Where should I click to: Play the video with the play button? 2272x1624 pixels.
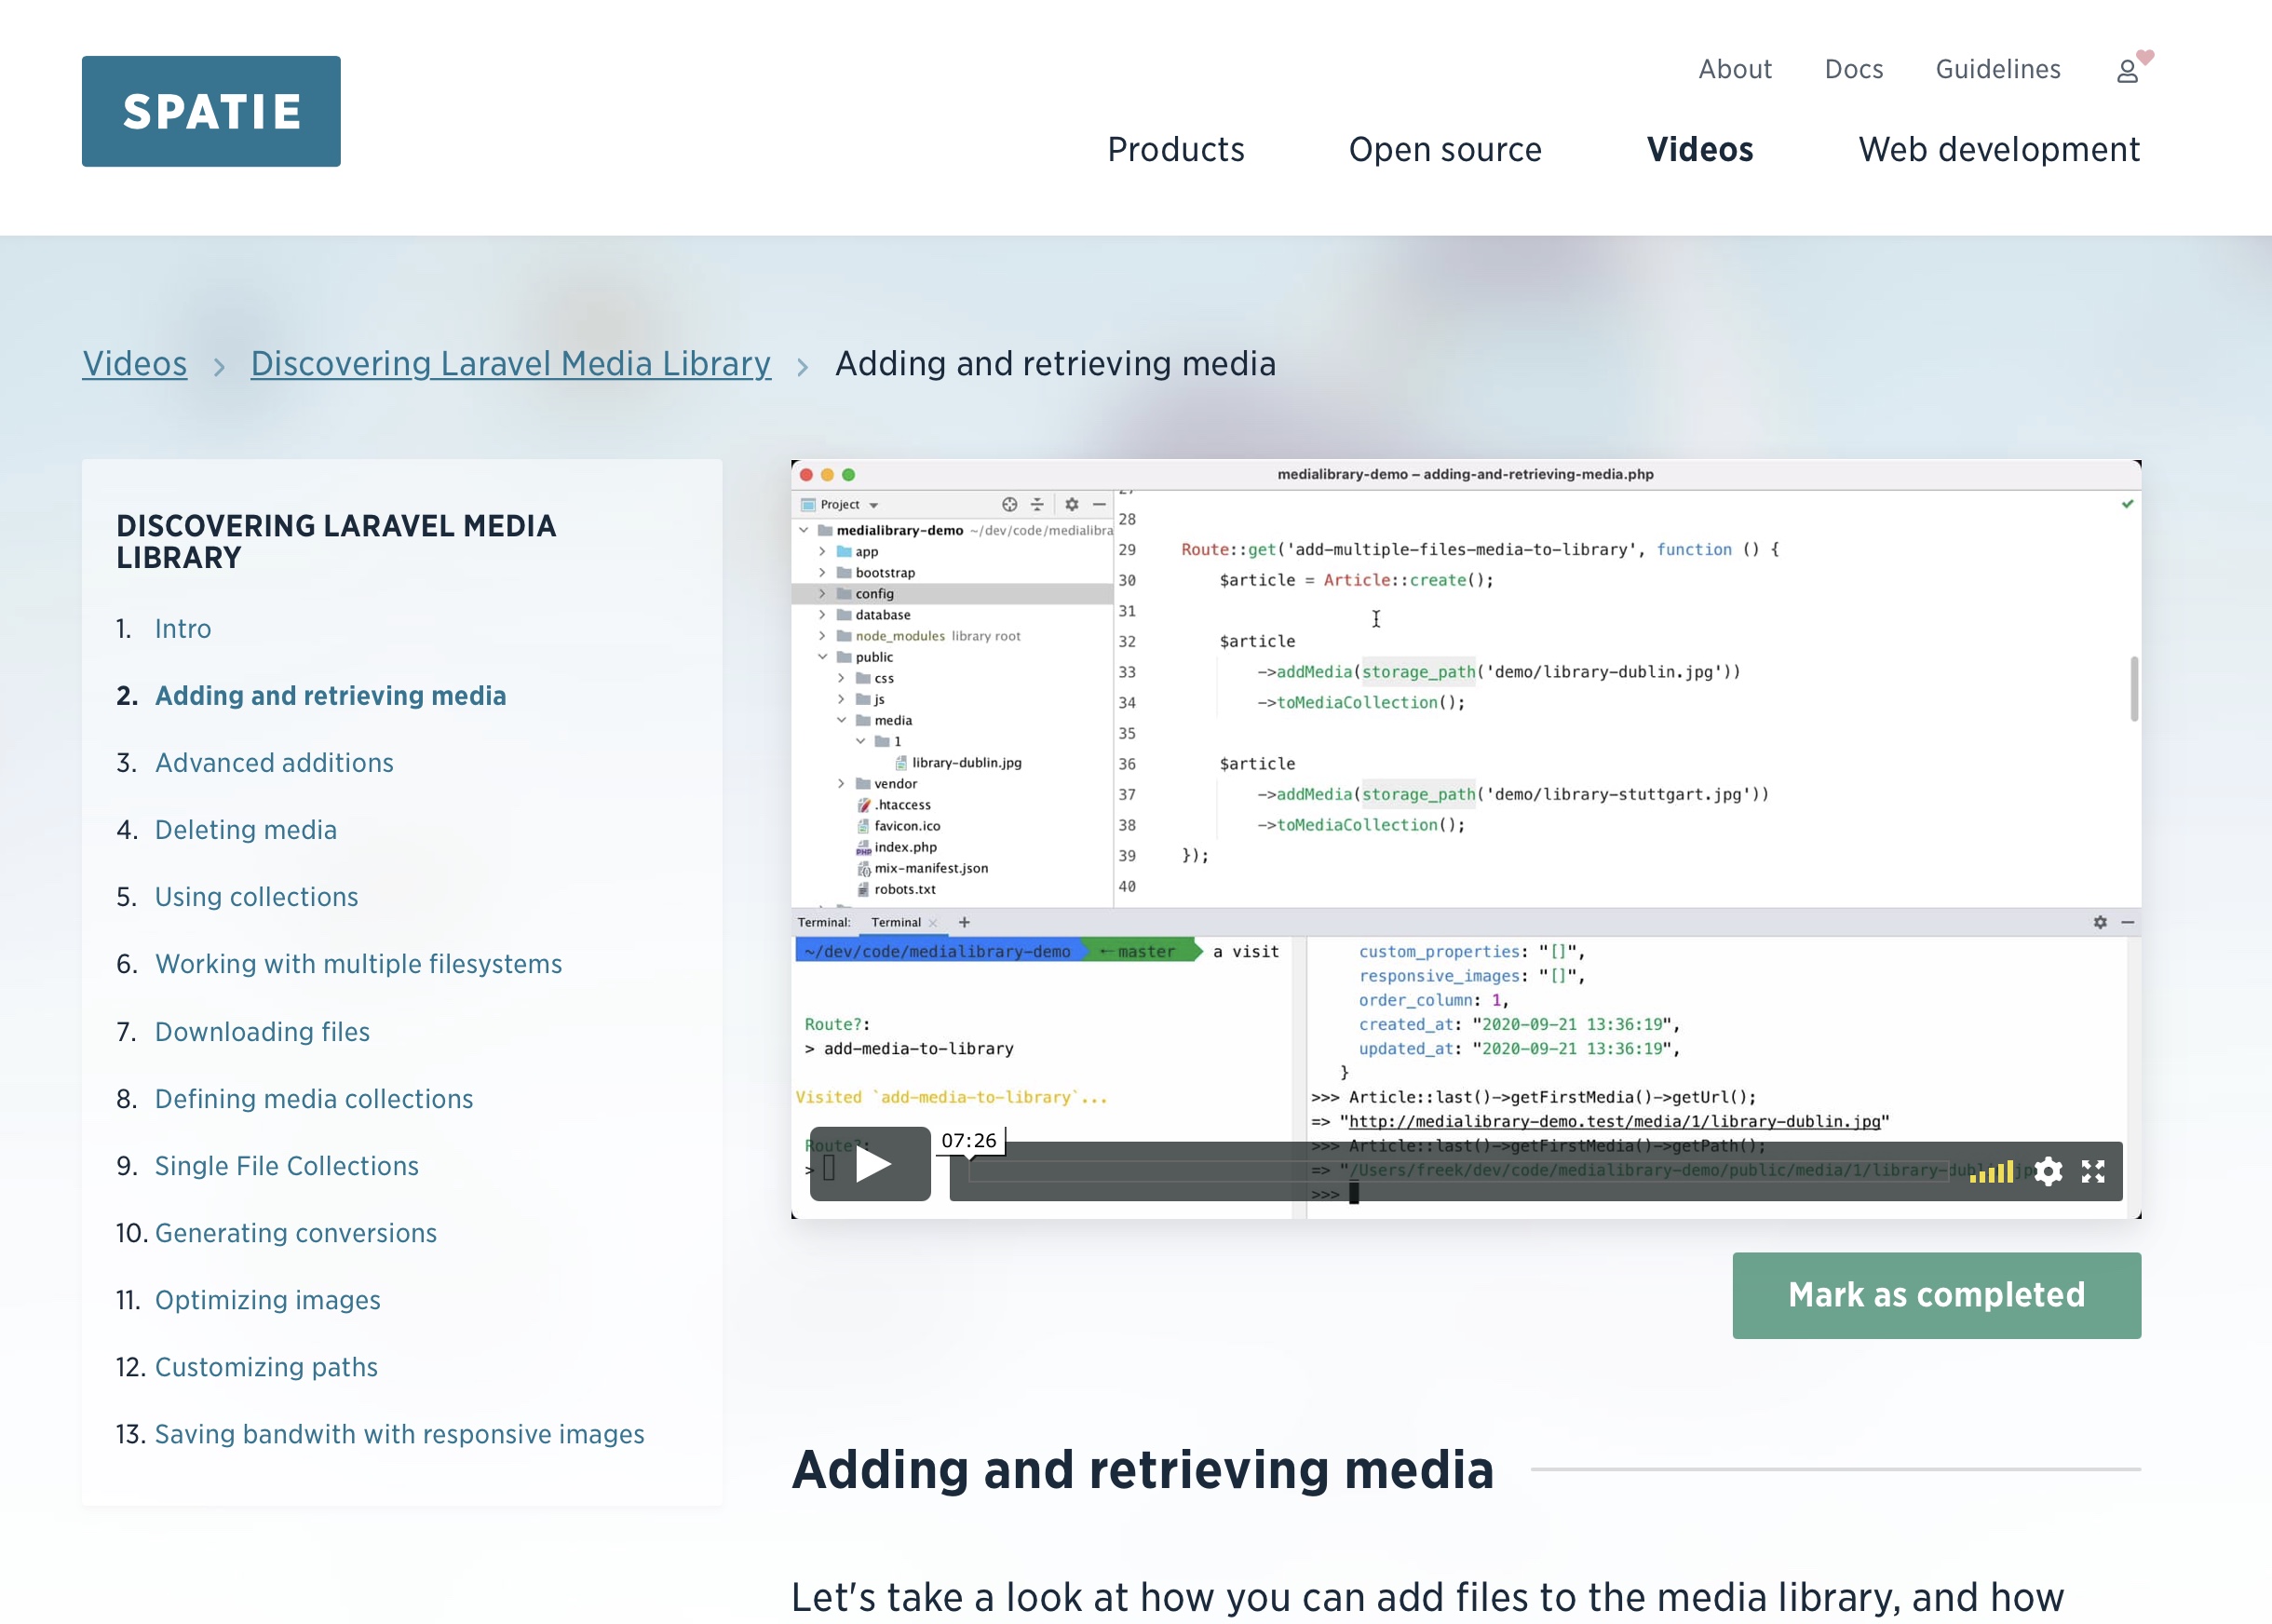(870, 1164)
